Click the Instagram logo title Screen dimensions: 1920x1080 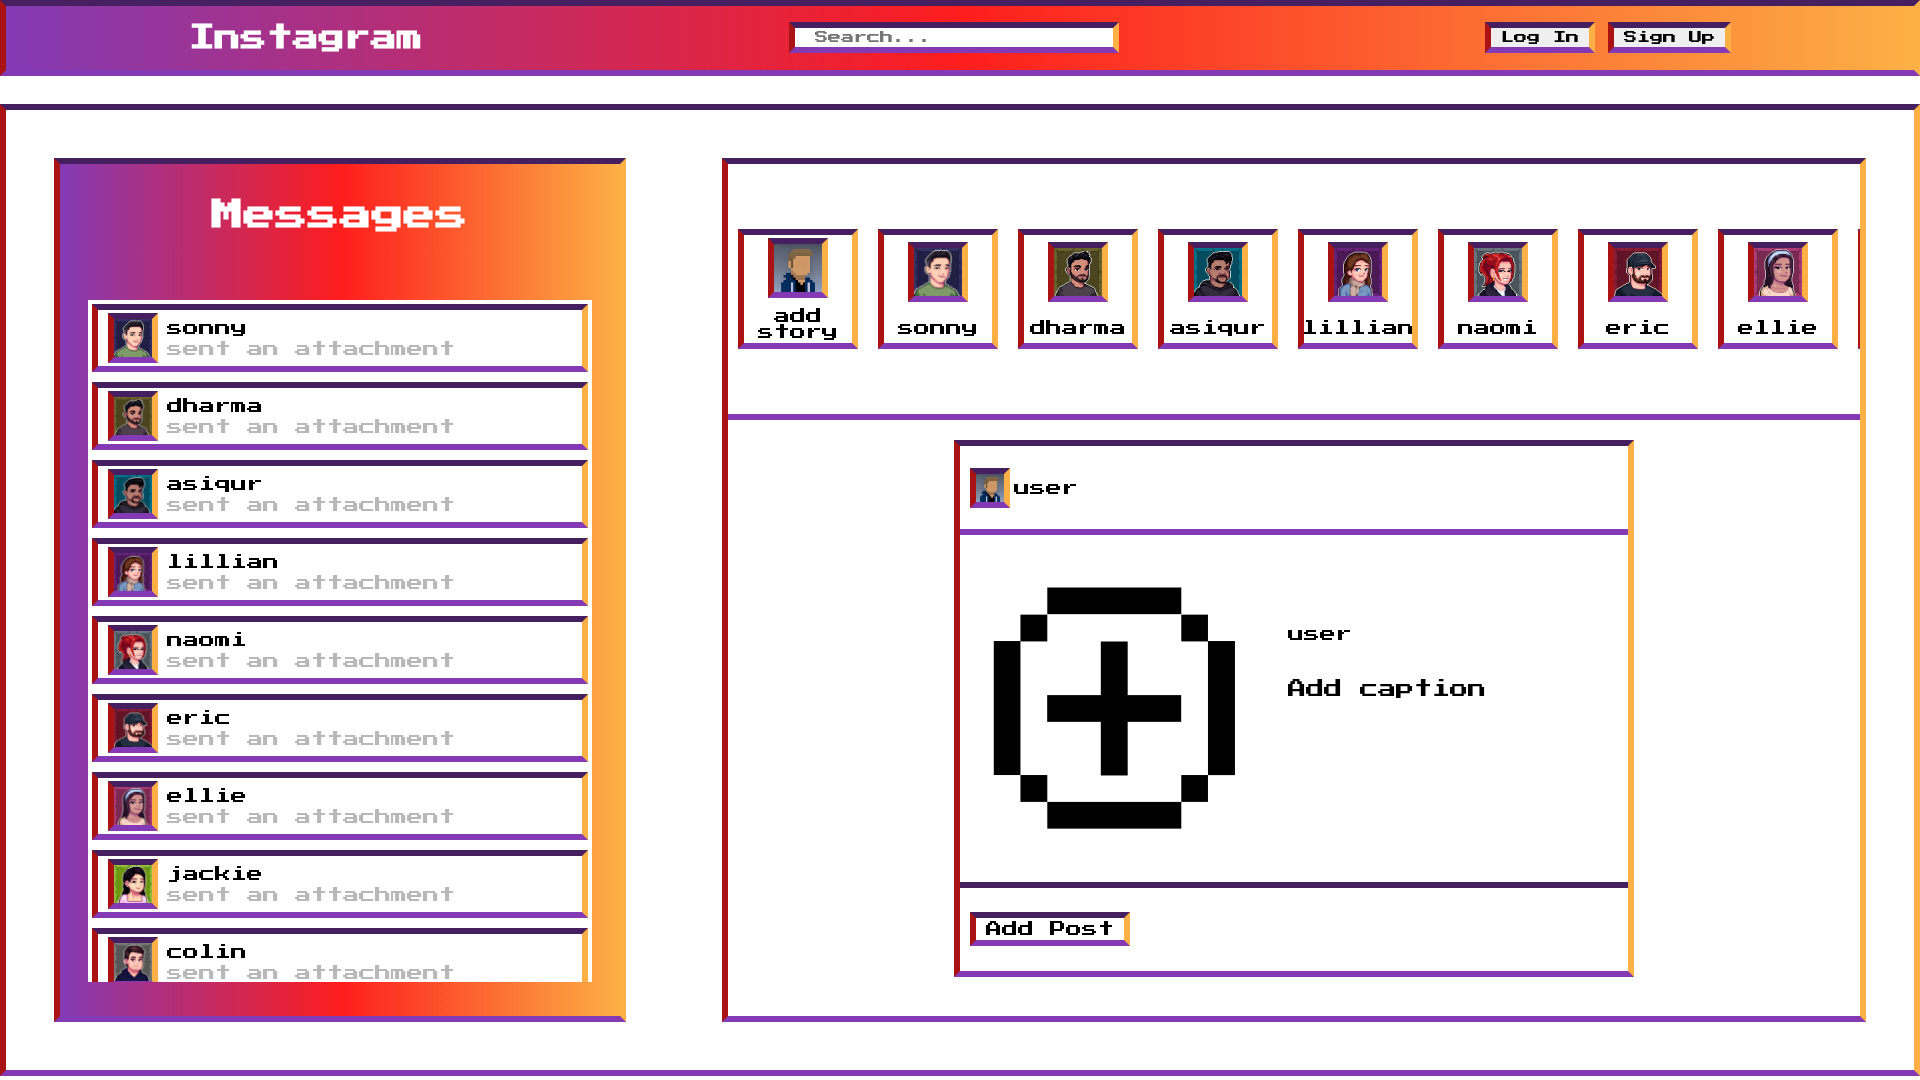306,38
